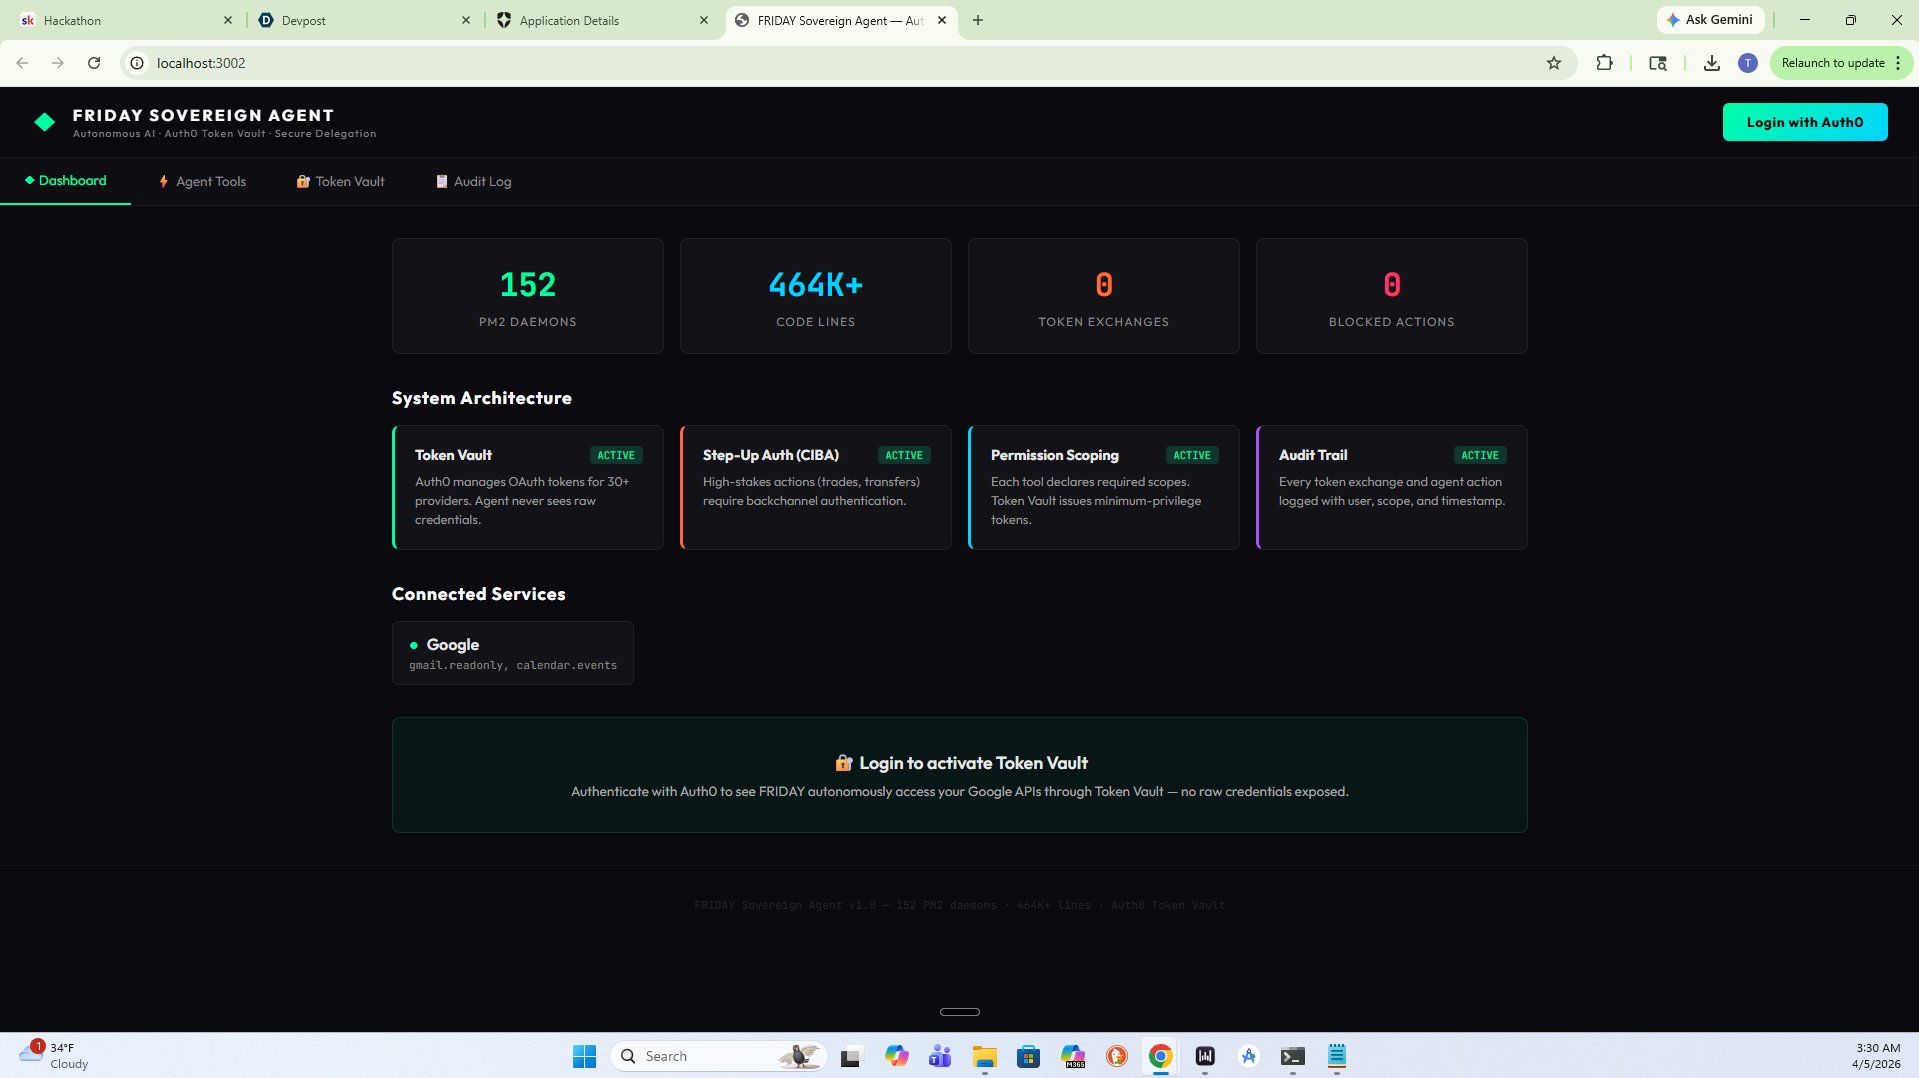Click the FRIDAY green diamond logo
The height and width of the screenshot is (1078, 1919).
pos(44,122)
